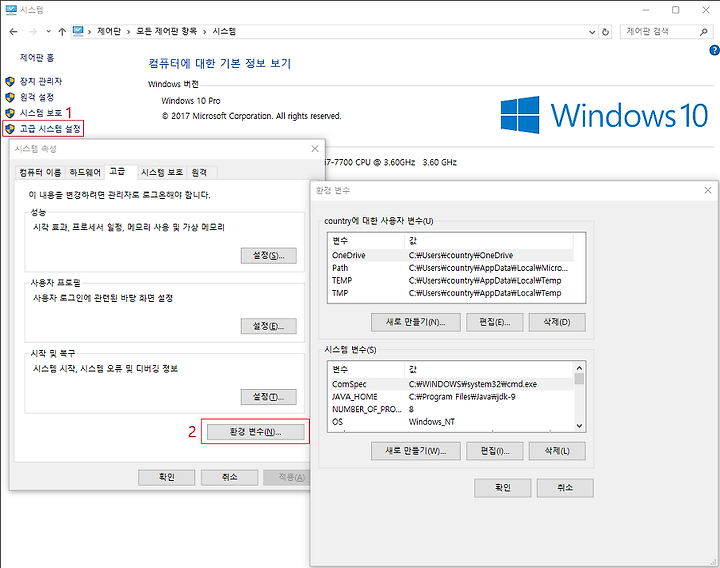Select 모든 제어판 항목 breadcrumb
Viewport: 720px width, 568px height.
point(166,31)
